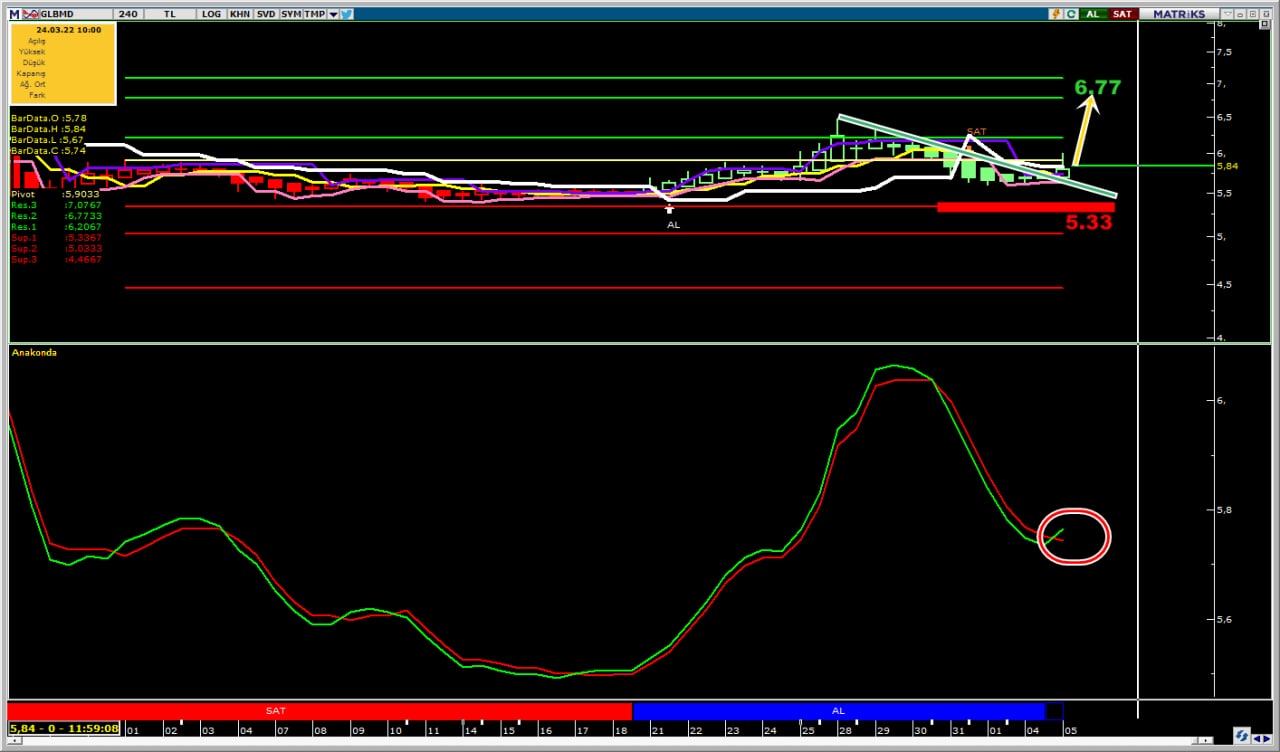Click the chart icon beside GLBMD symbol
Viewport: 1280px width, 752px height.
tap(30, 14)
